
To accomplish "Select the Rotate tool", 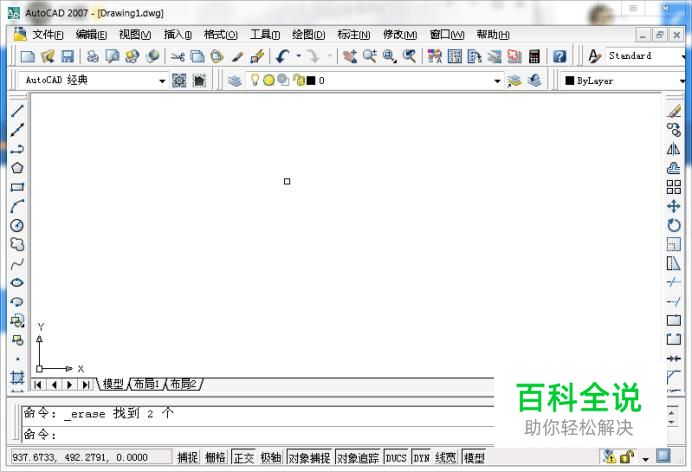I will (x=673, y=225).
